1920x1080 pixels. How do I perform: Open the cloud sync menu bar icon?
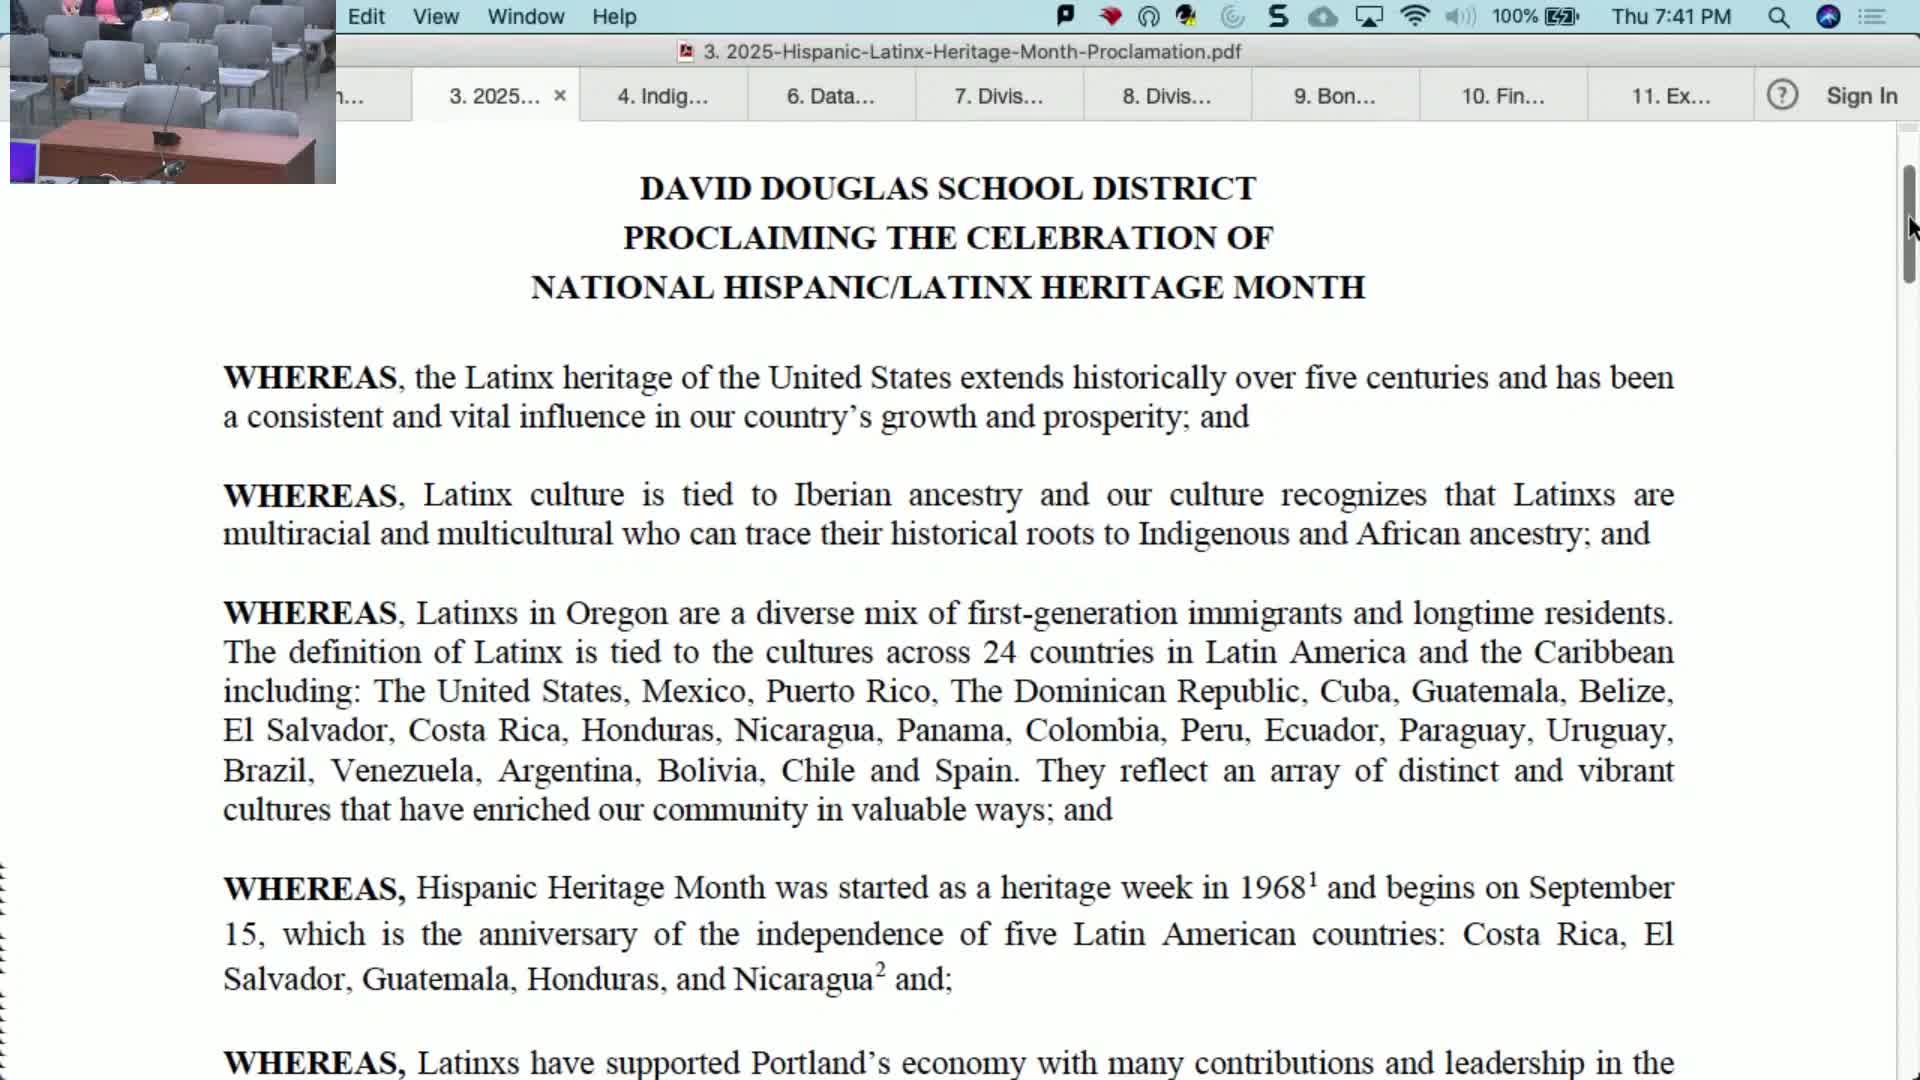pos(1322,17)
